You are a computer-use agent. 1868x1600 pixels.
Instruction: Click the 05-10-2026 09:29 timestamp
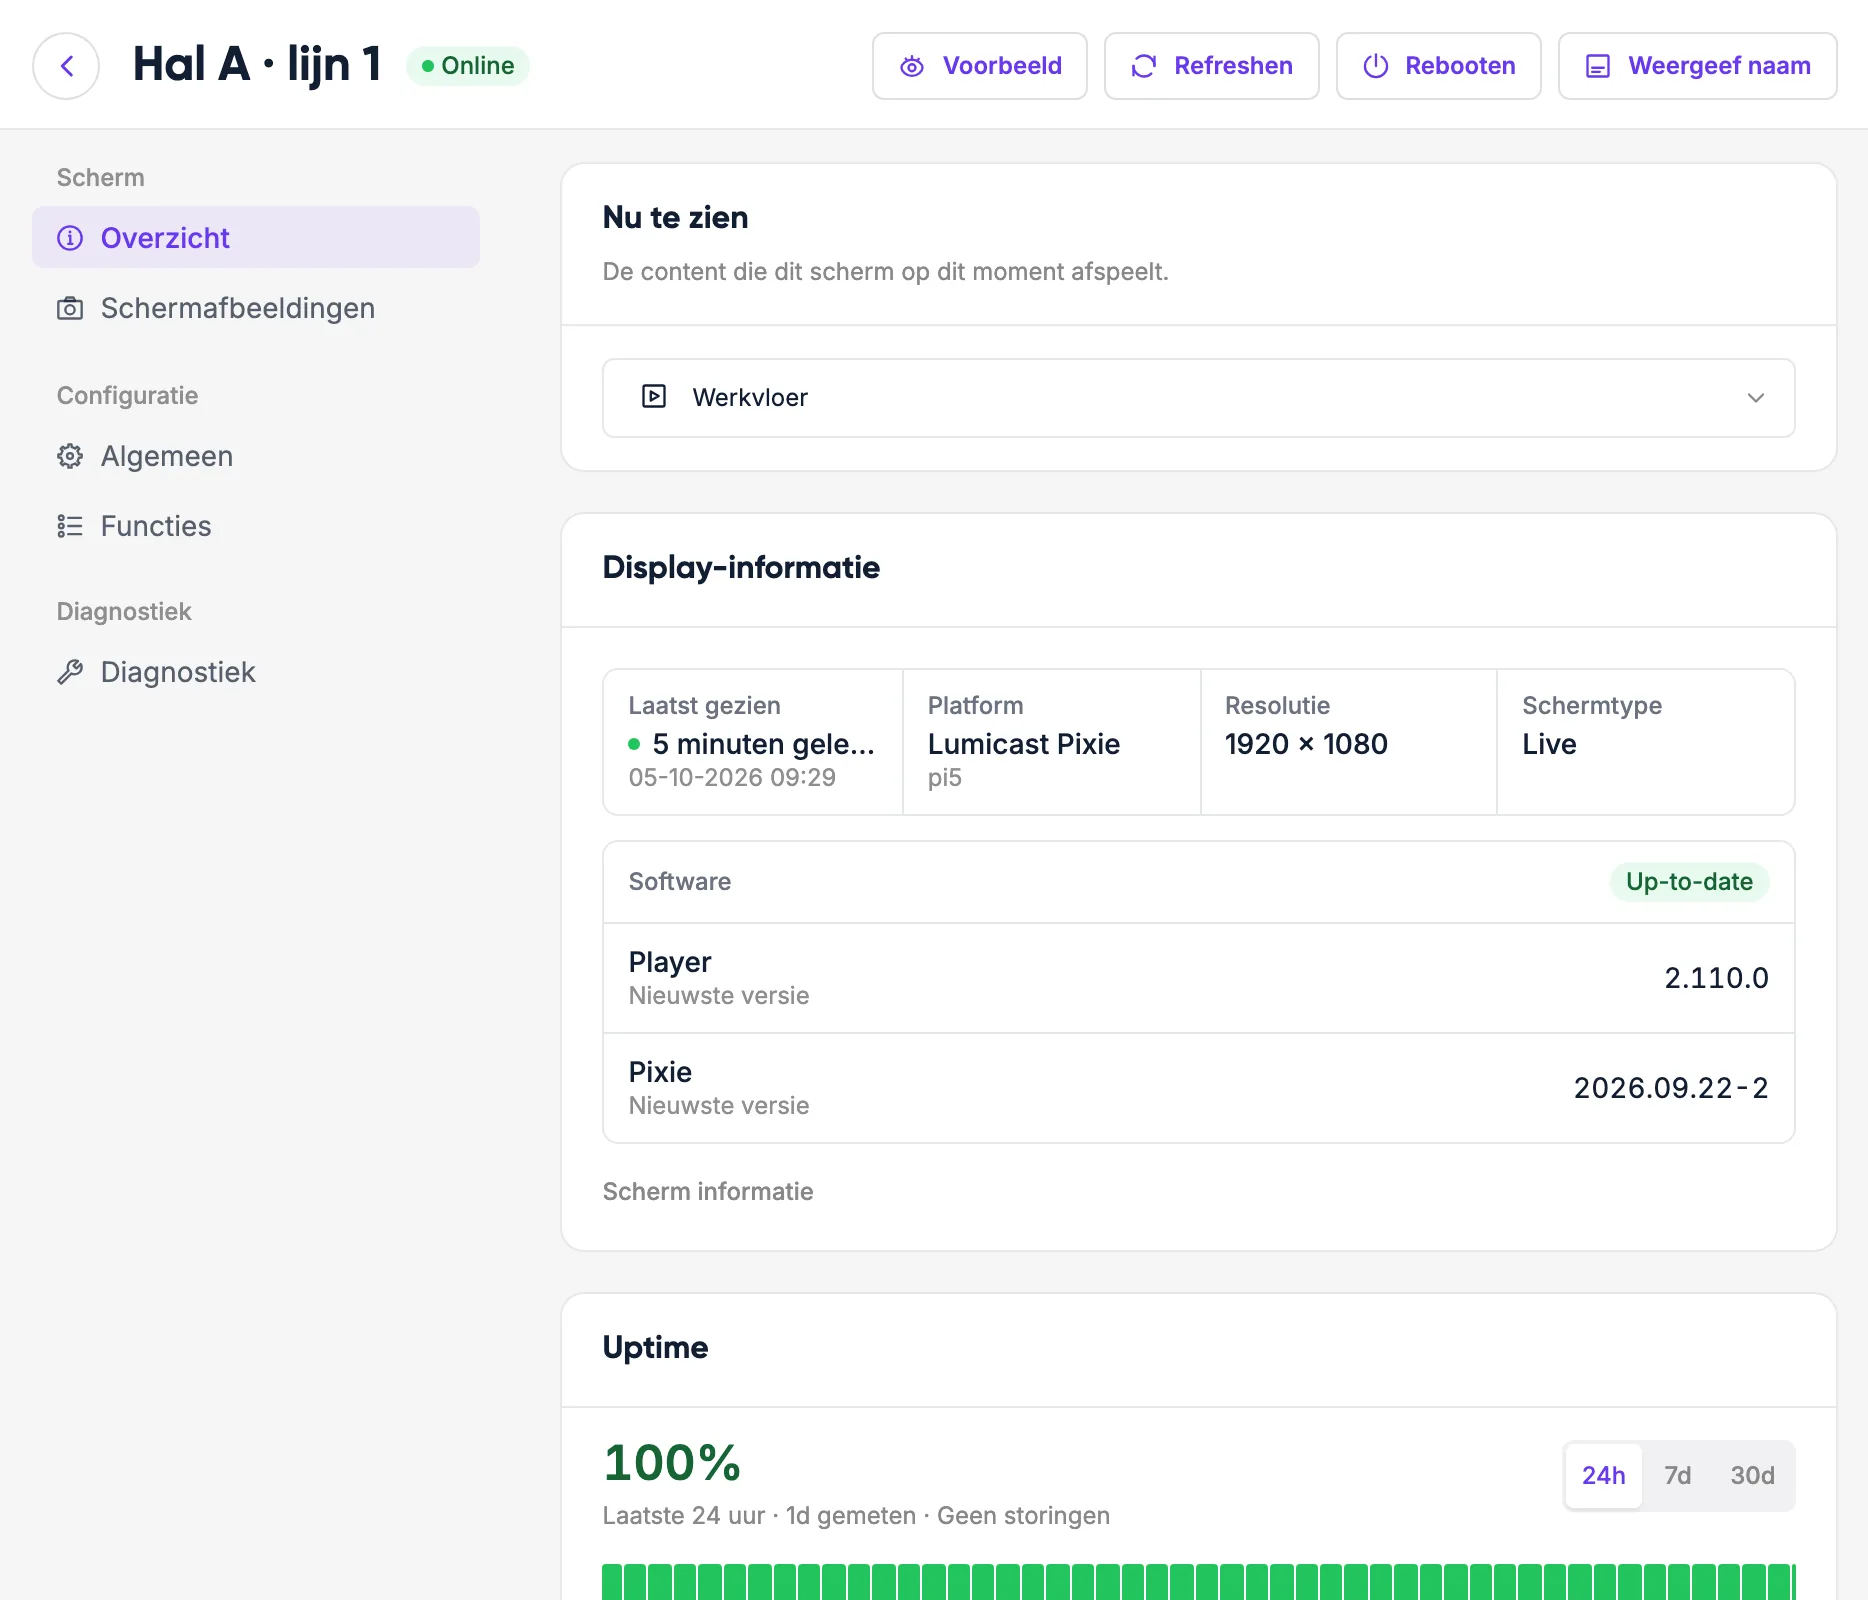(x=732, y=777)
